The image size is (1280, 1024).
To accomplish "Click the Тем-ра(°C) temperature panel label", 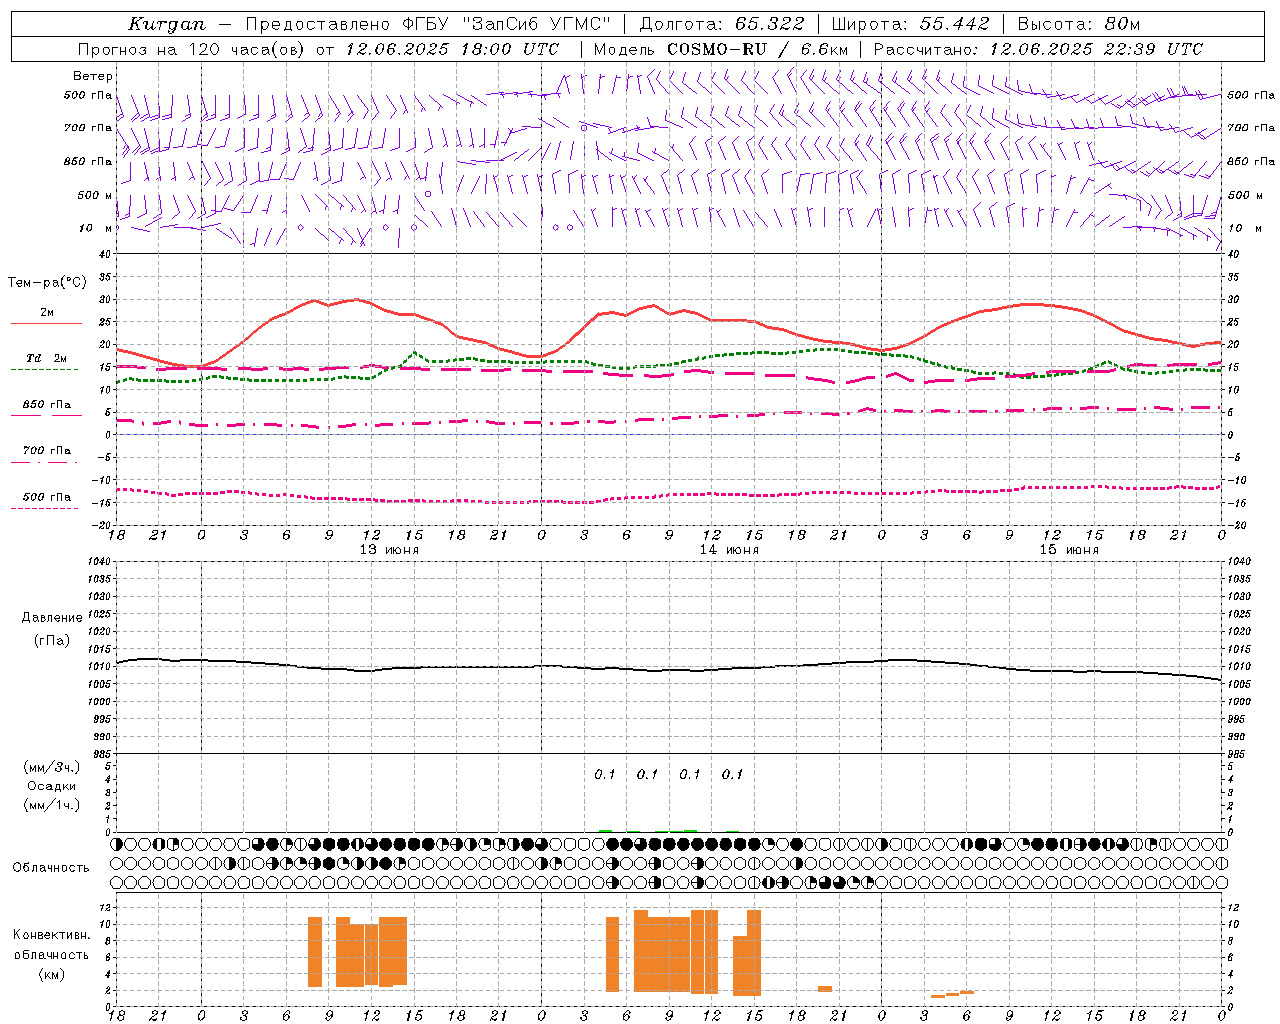I will point(47,283).
